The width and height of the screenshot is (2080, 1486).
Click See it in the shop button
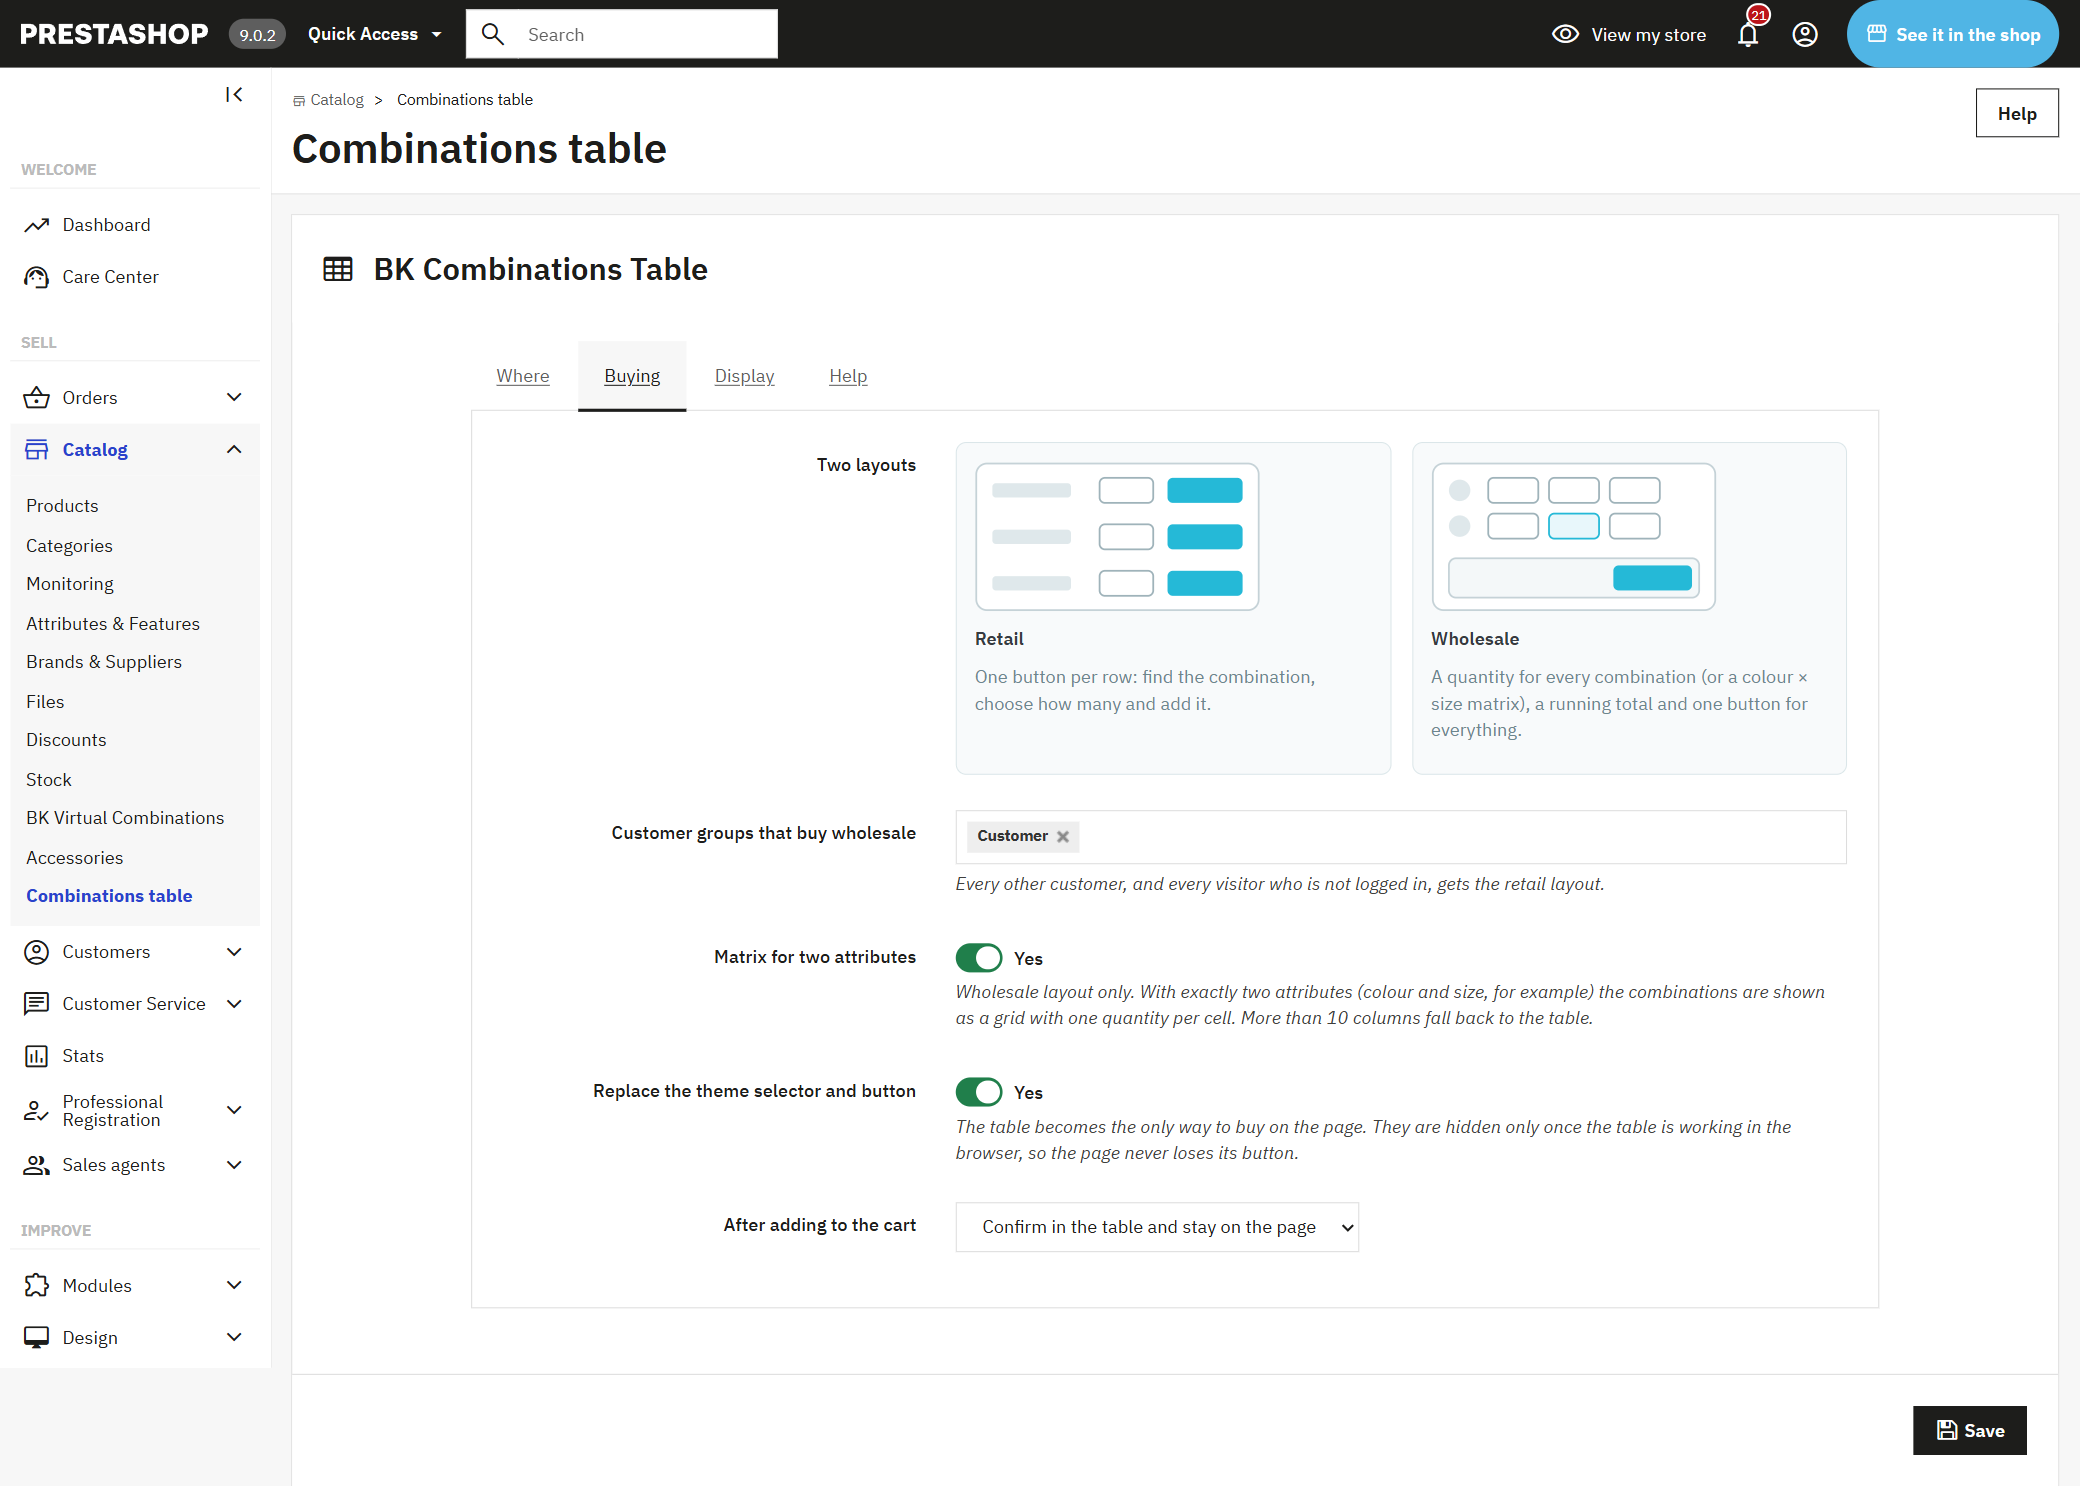click(x=1953, y=35)
